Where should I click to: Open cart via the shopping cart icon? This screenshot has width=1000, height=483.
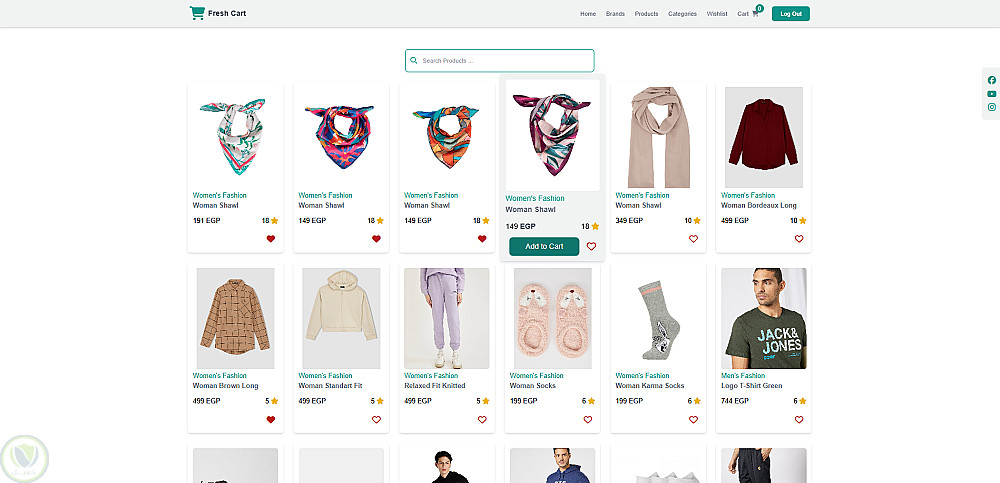tap(755, 14)
